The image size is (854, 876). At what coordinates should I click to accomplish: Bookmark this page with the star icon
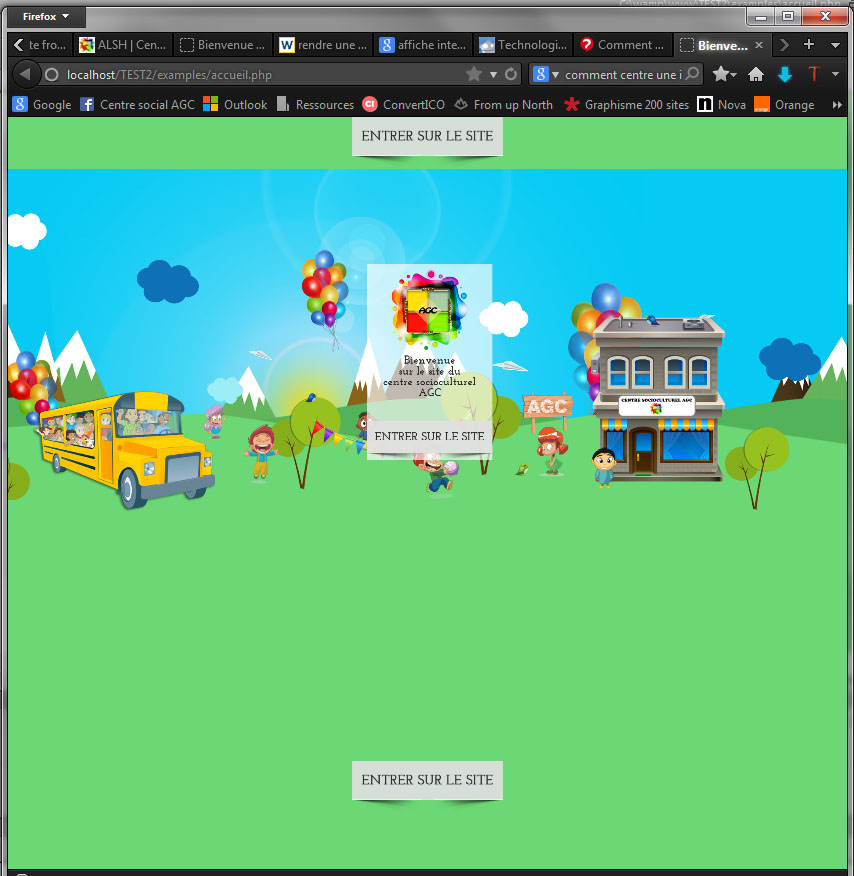[x=474, y=75]
